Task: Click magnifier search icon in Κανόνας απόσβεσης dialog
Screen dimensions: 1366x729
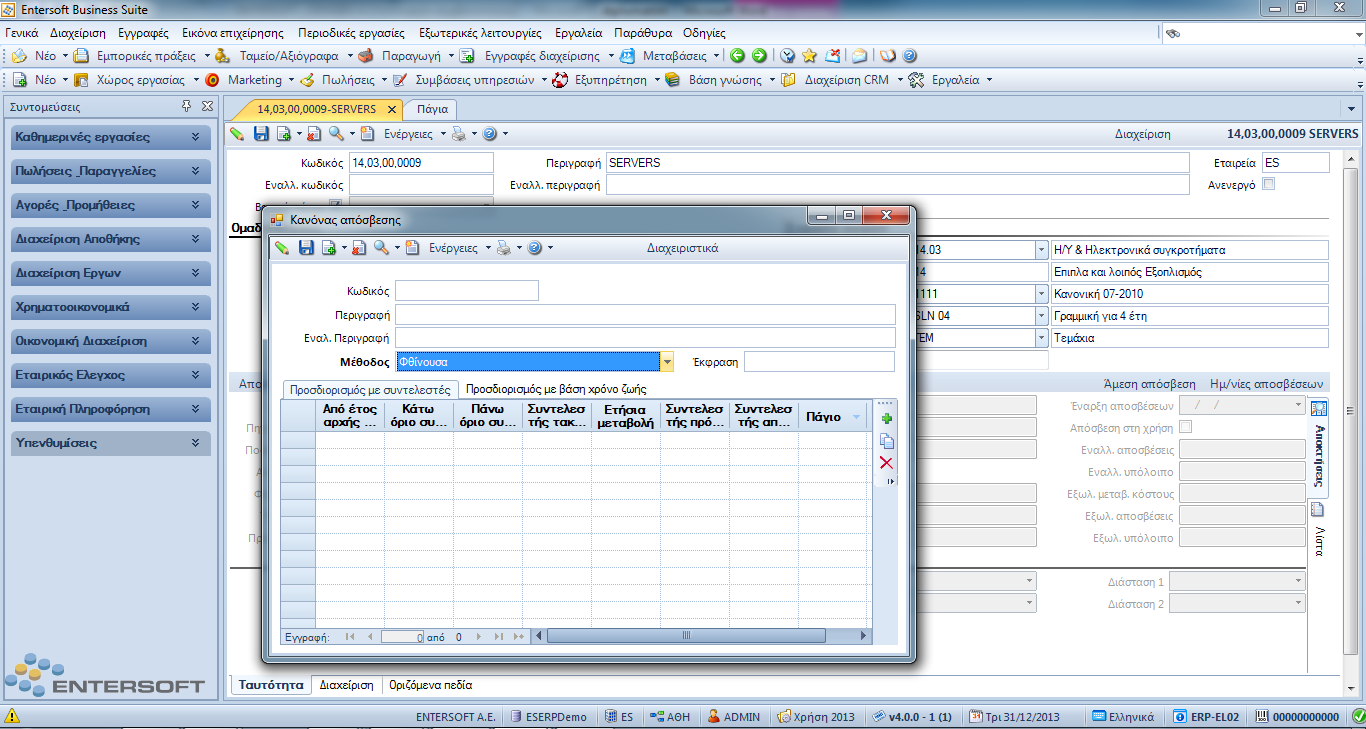Action: pyautogui.click(x=382, y=248)
